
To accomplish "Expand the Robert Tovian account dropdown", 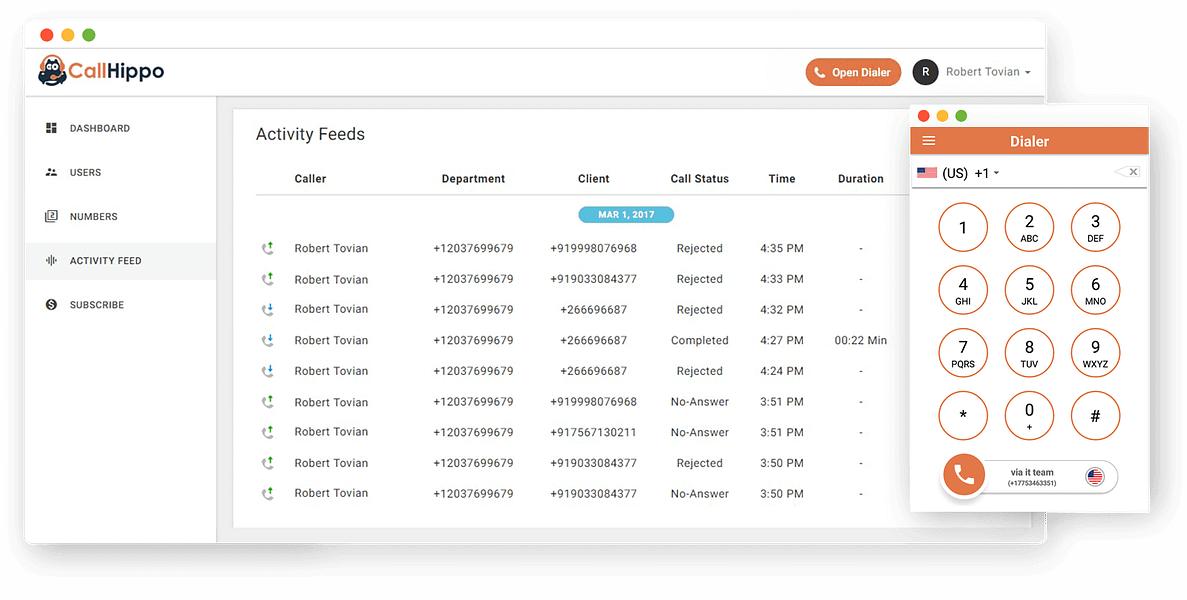I will click(x=988, y=72).
